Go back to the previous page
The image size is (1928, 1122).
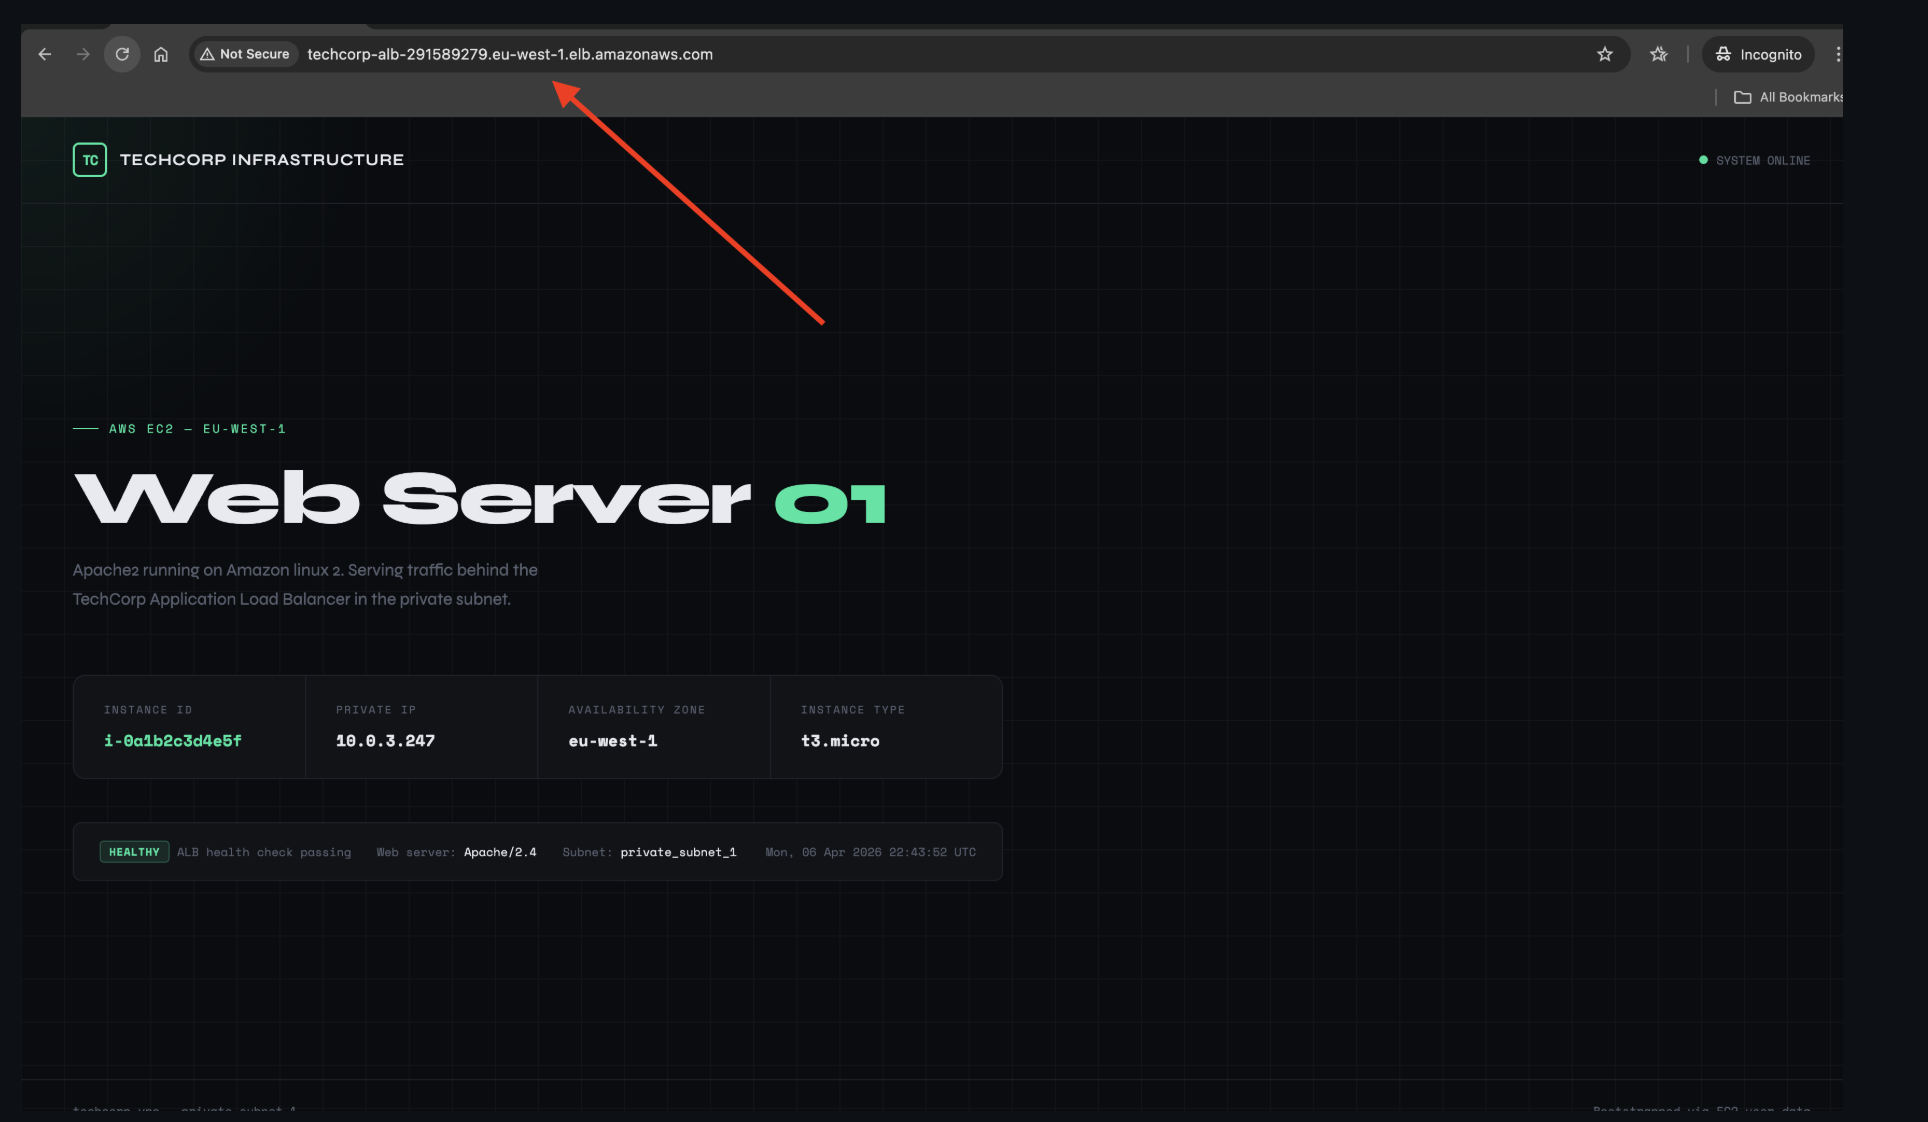[45, 54]
